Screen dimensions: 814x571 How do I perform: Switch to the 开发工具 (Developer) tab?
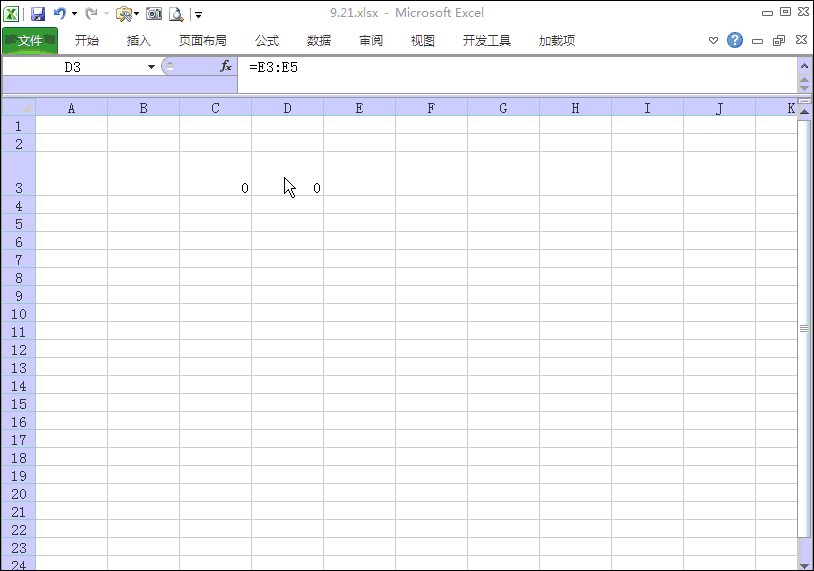(487, 41)
